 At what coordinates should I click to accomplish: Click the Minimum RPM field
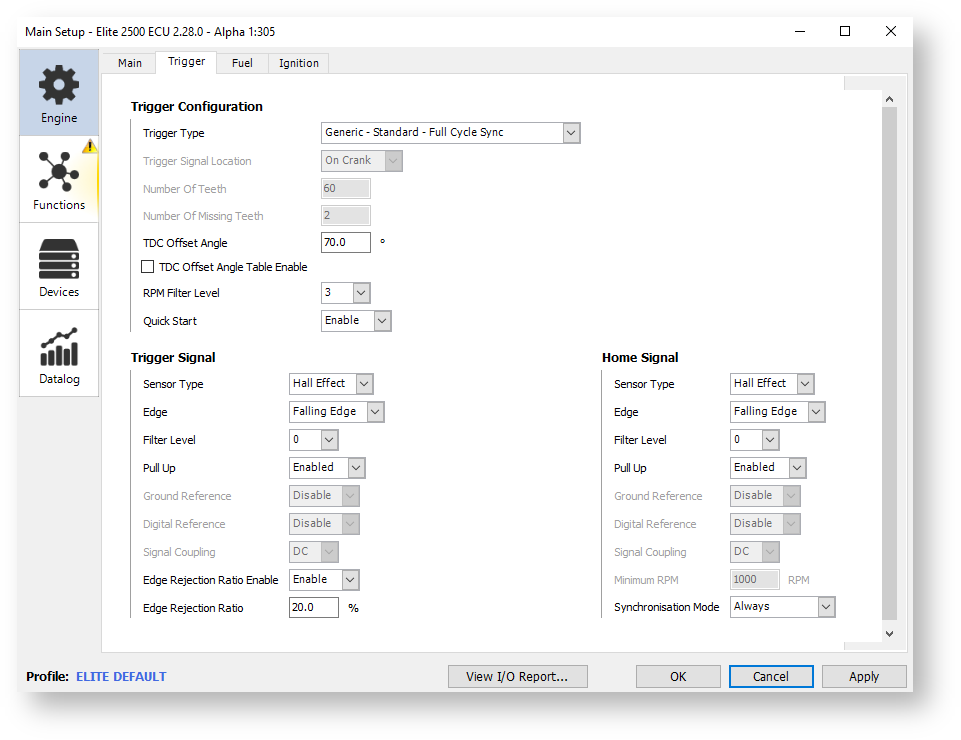[x=754, y=579]
